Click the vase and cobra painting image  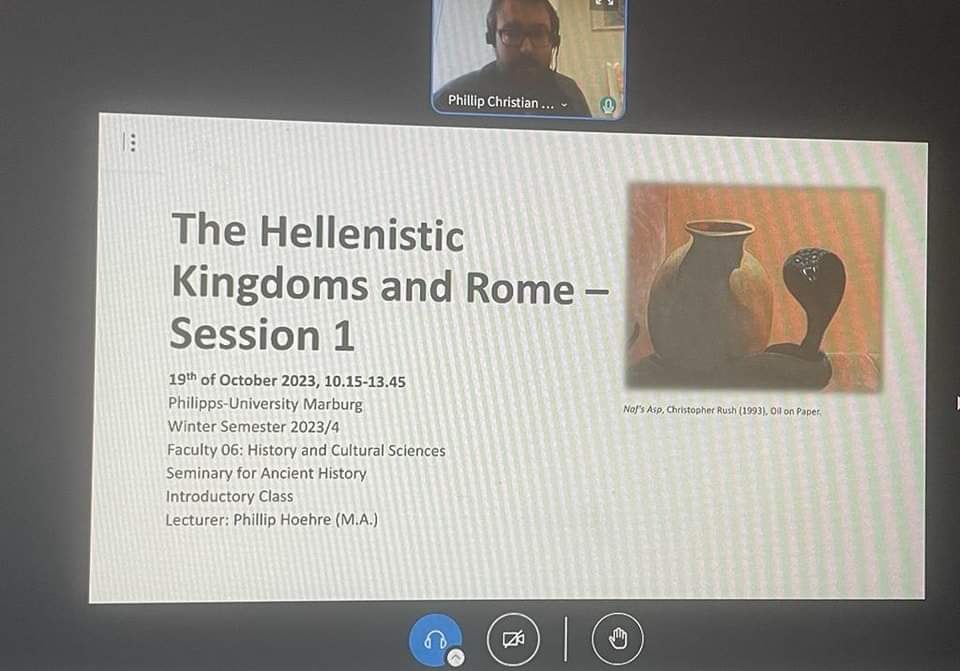[755, 288]
